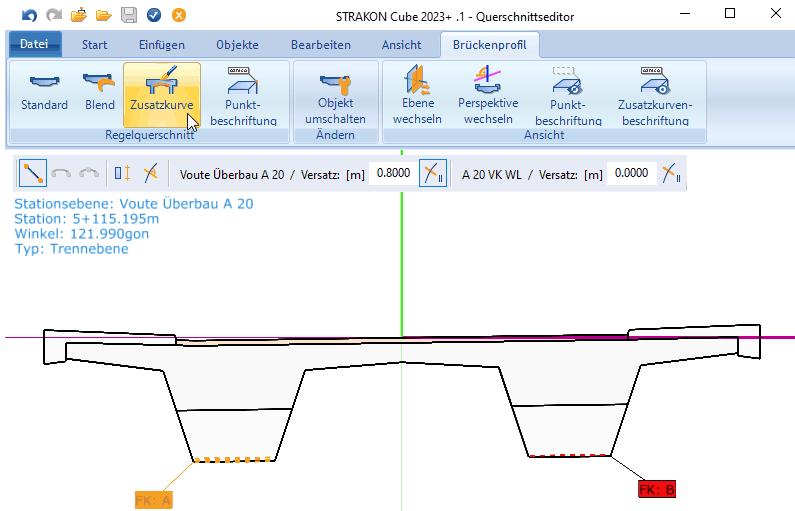Click Zusatzkurvenbeschriftung tool
This screenshot has width=795, height=511.
coord(655,95)
